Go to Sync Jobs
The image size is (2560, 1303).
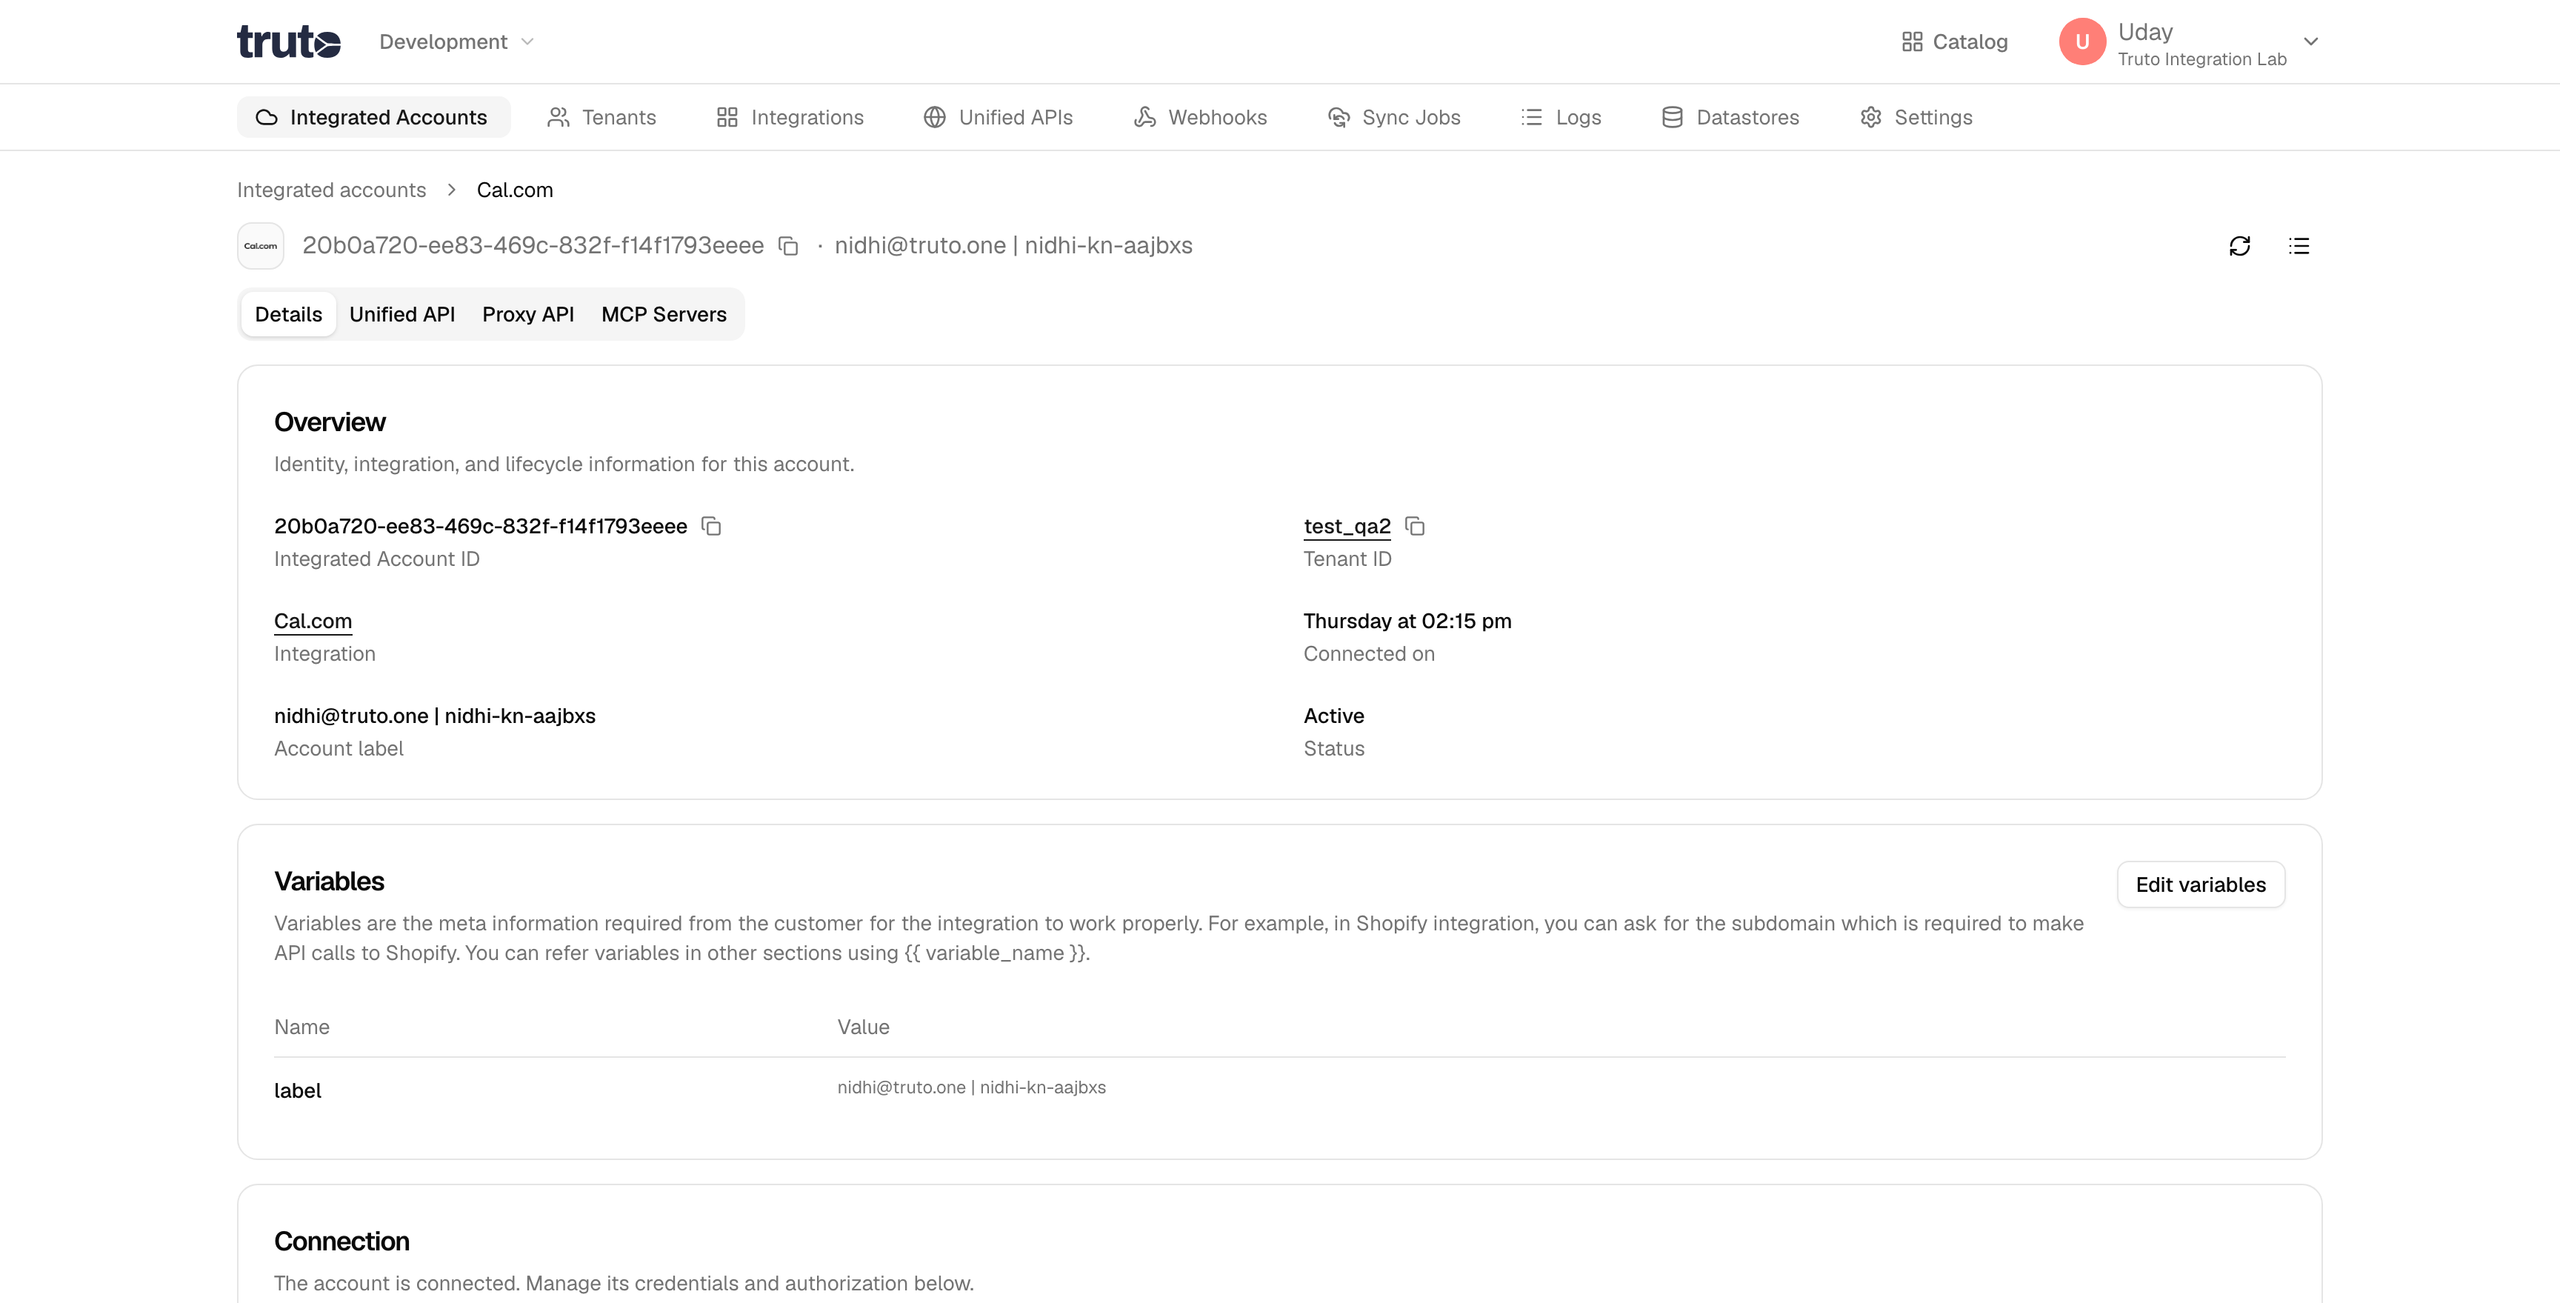pos(1394,117)
